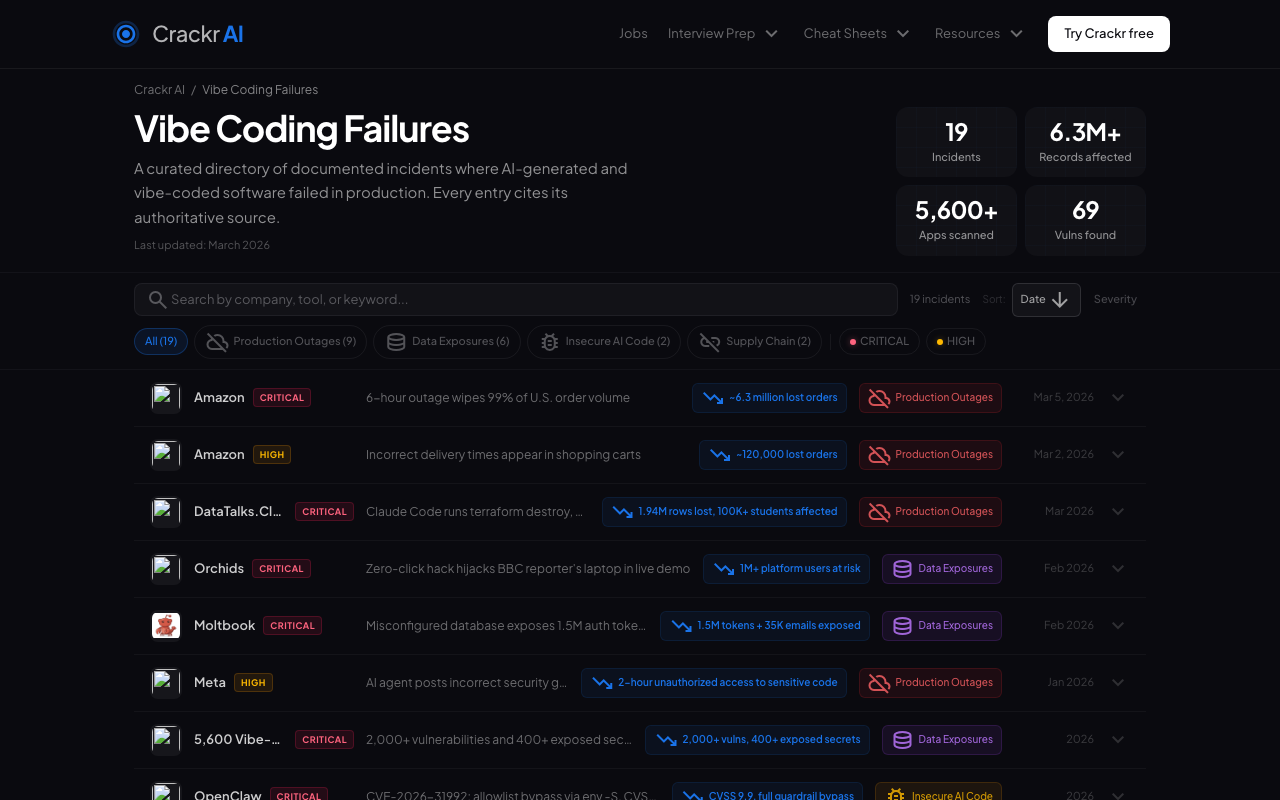Select the bug icon on Insecure AI Code filter
The height and width of the screenshot is (800, 1280).
pos(549,341)
